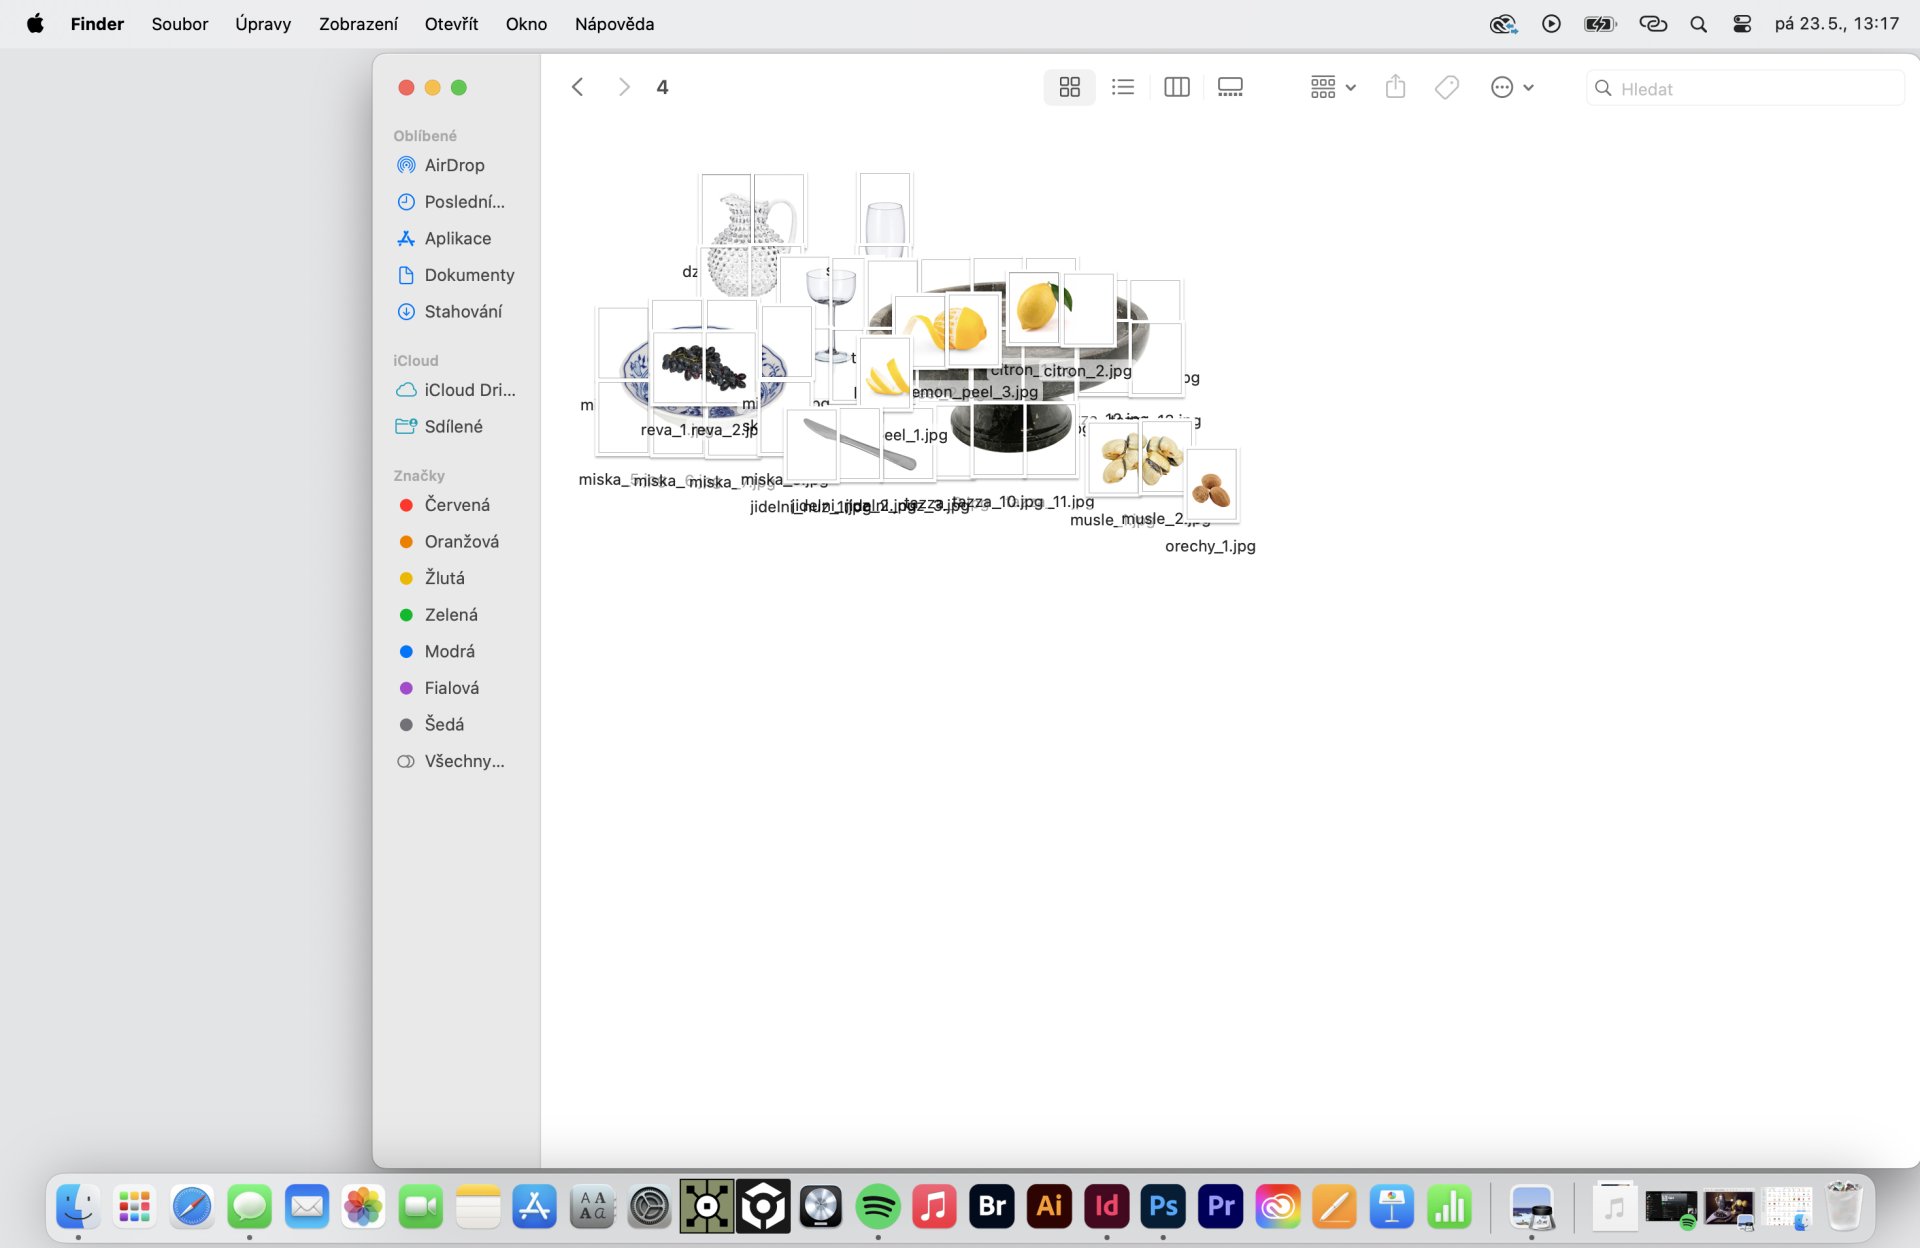This screenshot has height=1248, width=1920.
Task: Switch to icon view in toolbar
Action: pos(1069,88)
